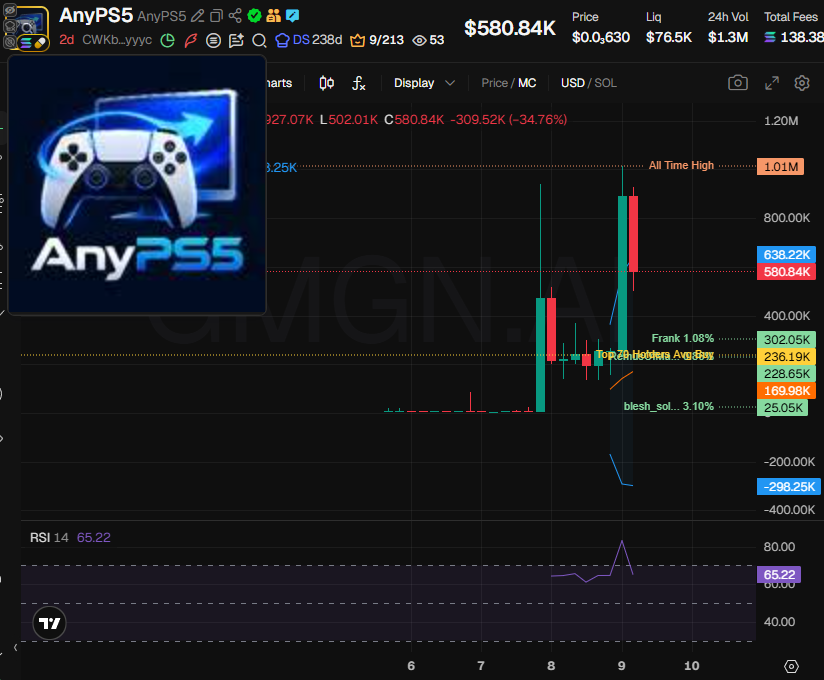Click the chef hat icon on token avatar
Image resolution: width=824 pixels, height=680 pixels.
coord(9,25)
